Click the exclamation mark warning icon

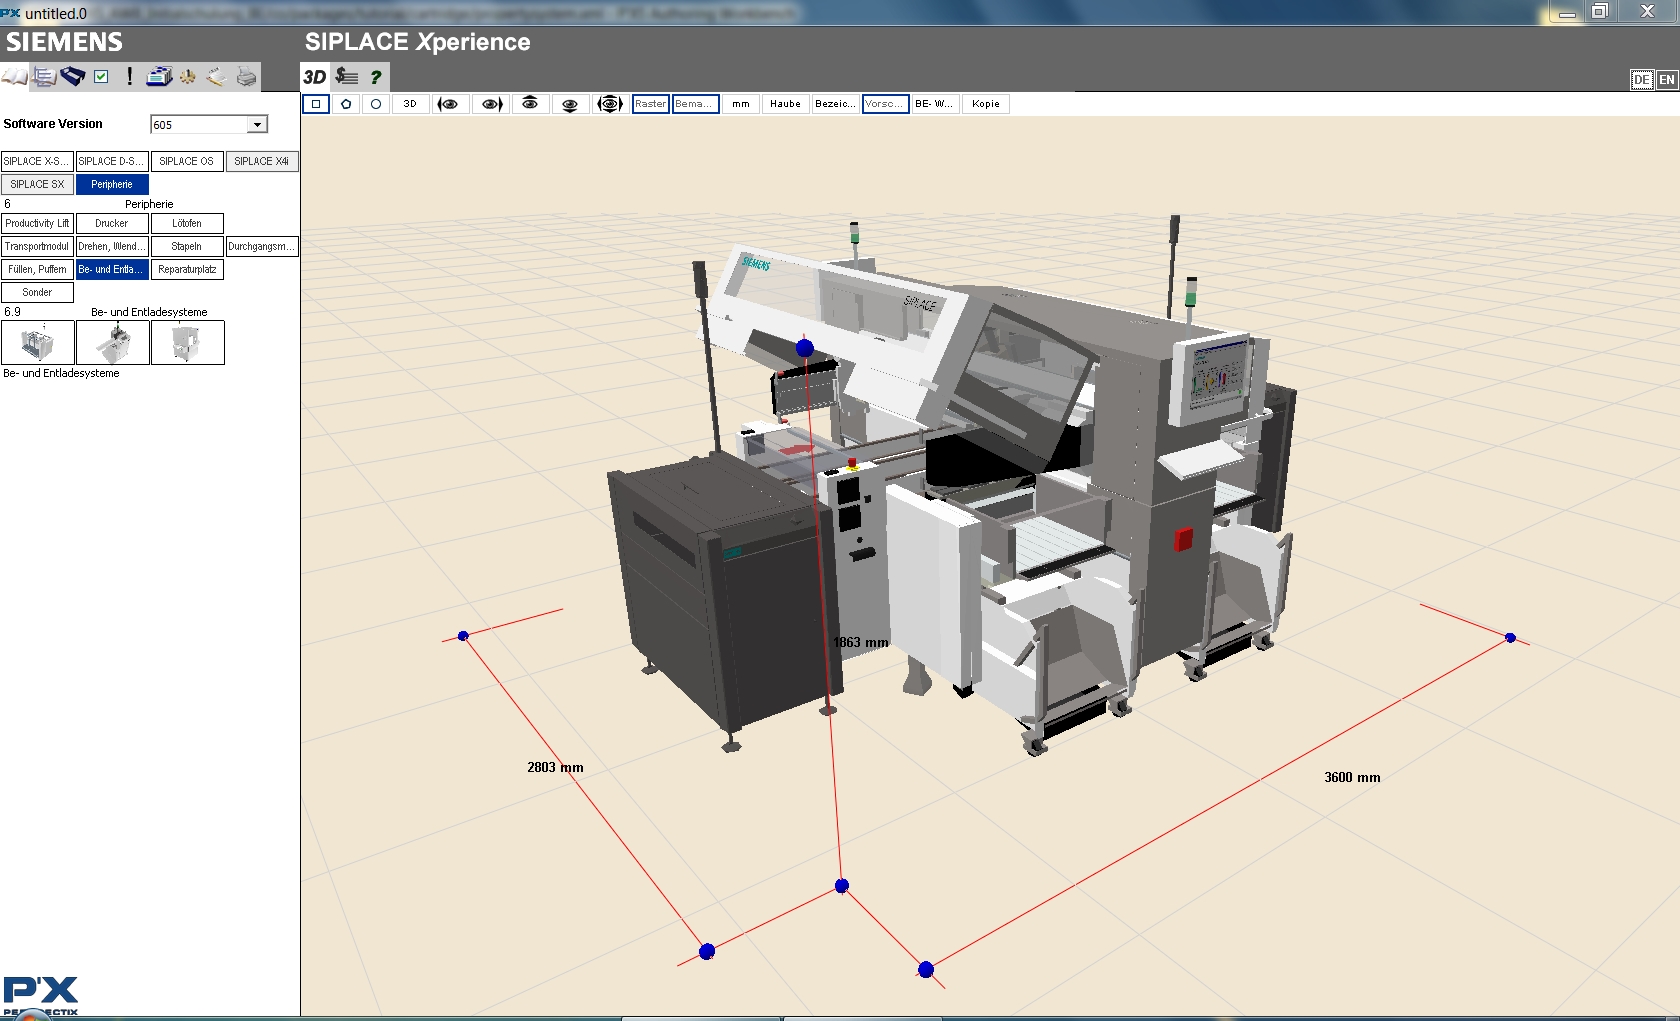130,77
